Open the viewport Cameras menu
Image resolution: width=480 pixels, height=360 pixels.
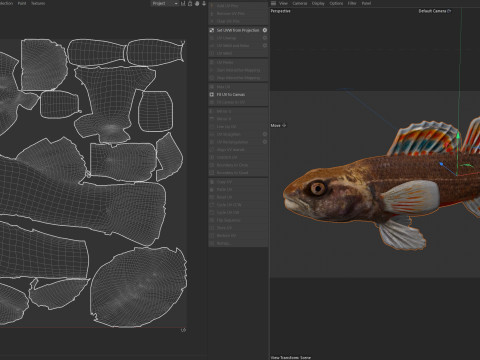click(x=300, y=3)
